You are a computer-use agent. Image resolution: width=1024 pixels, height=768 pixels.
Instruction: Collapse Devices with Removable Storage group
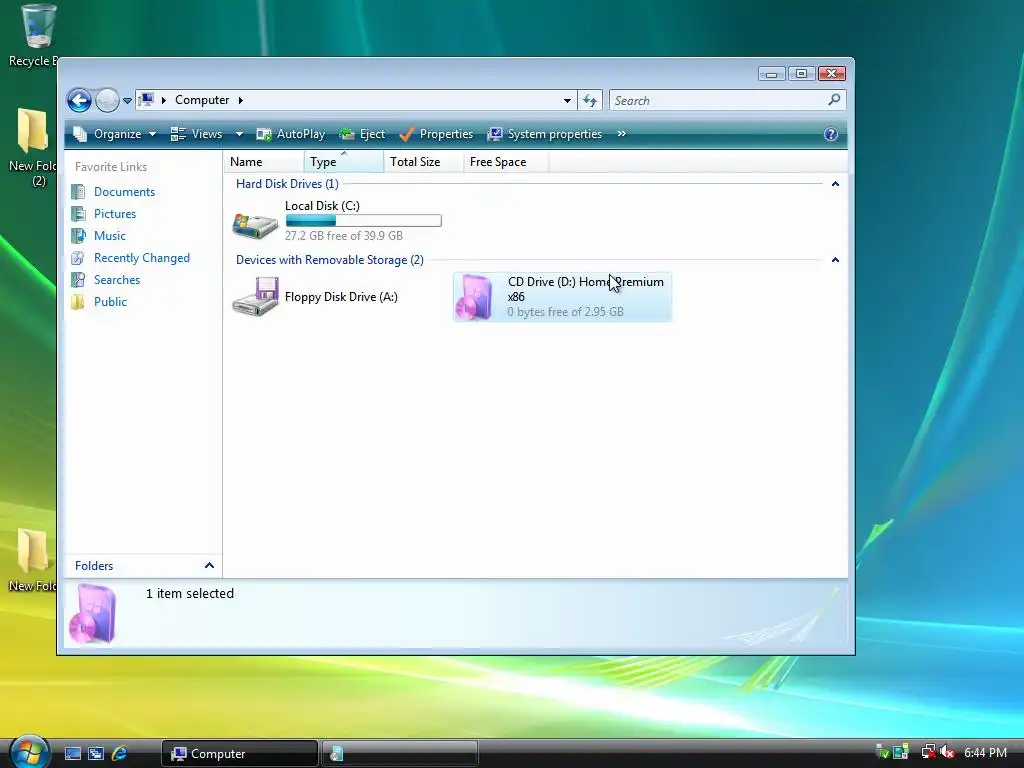tap(835, 260)
